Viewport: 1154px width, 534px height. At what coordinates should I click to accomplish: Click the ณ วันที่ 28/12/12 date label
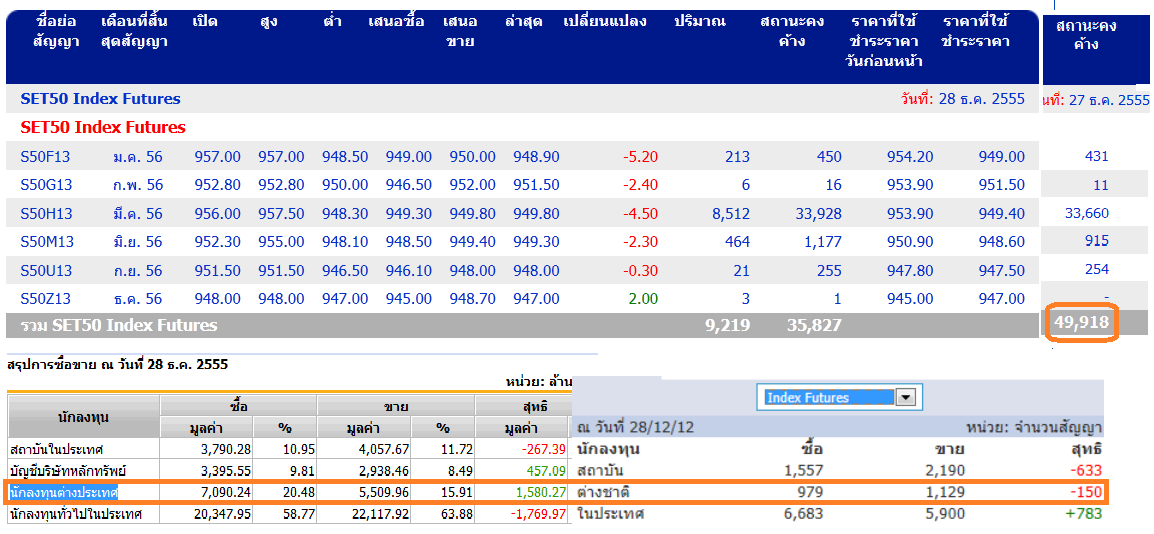click(635, 427)
